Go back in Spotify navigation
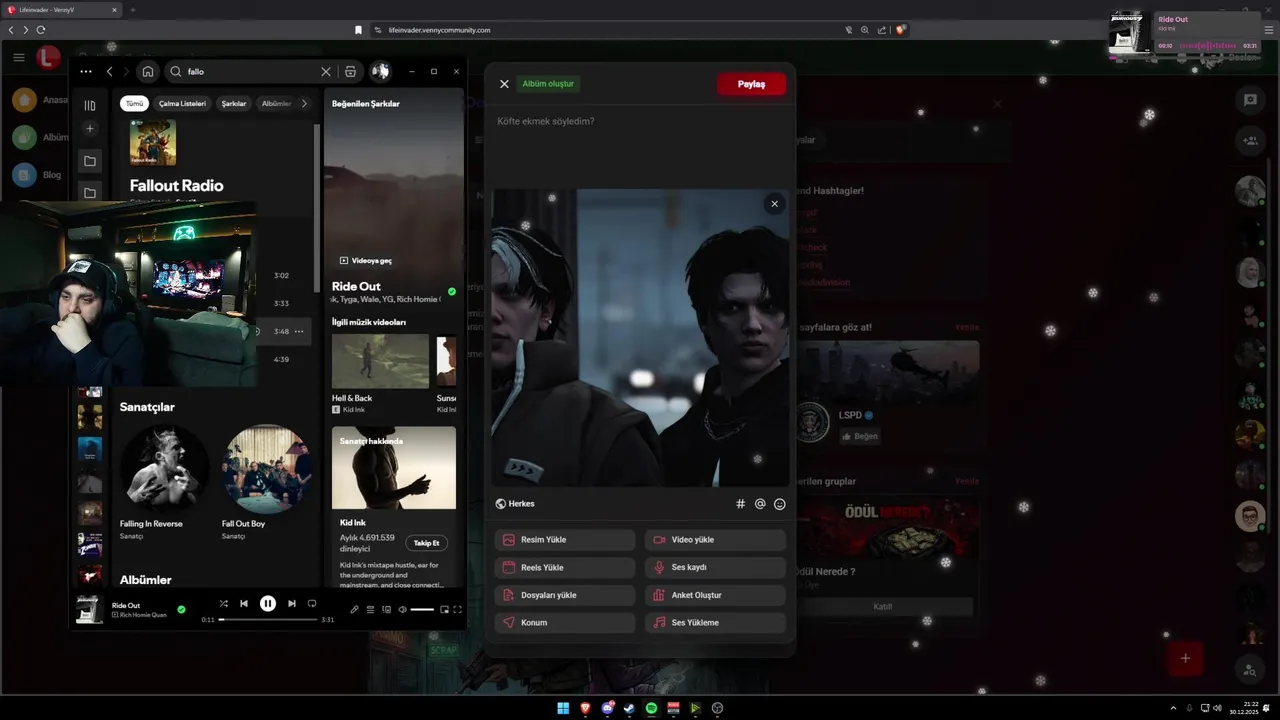The height and width of the screenshot is (720, 1280). [x=110, y=72]
